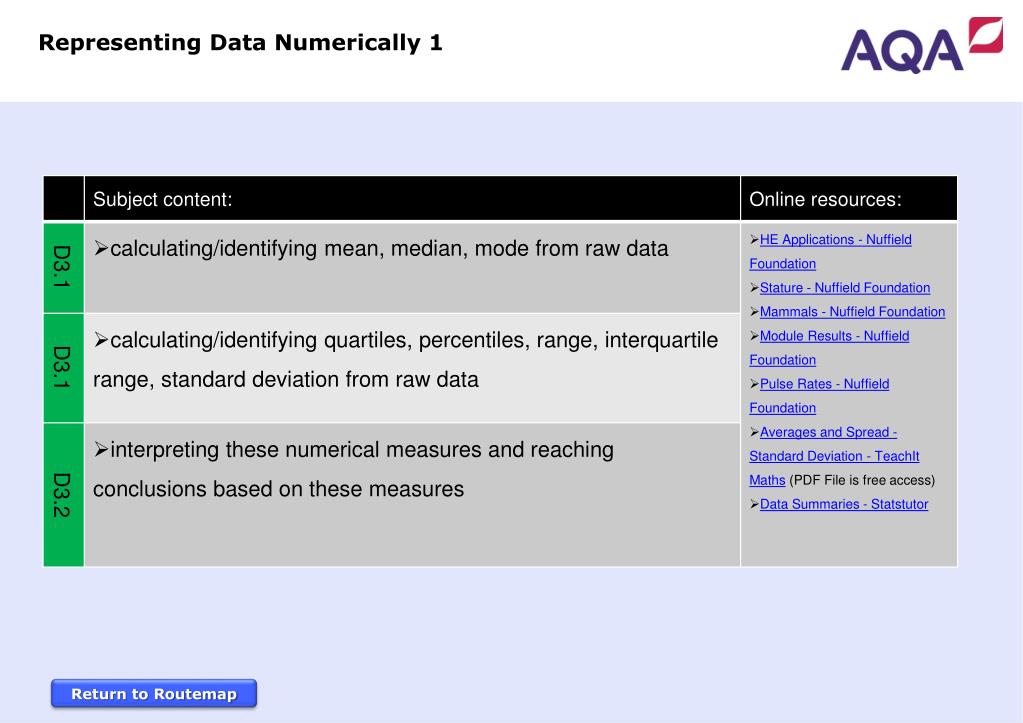The height and width of the screenshot is (723, 1023).
Task: Click the blank black header cell above D3.1
Action: tap(63, 199)
